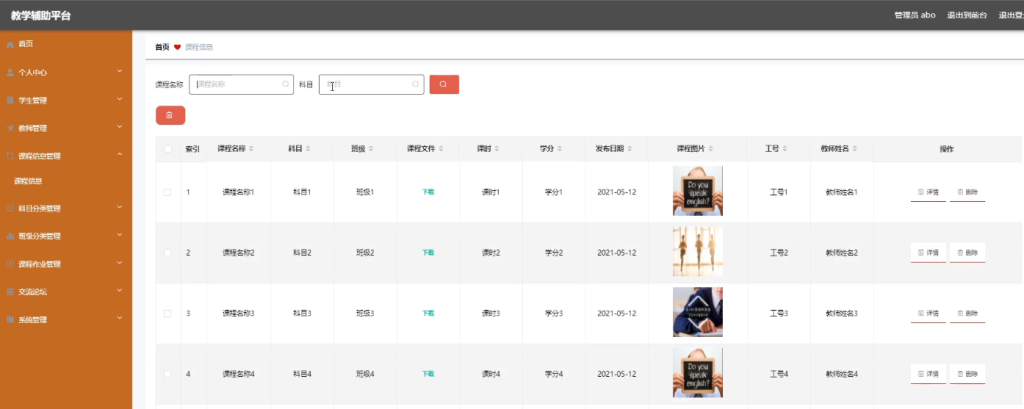Expand the 学生管理 sidebar menu
This screenshot has height=409, width=1024.
(66, 101)
